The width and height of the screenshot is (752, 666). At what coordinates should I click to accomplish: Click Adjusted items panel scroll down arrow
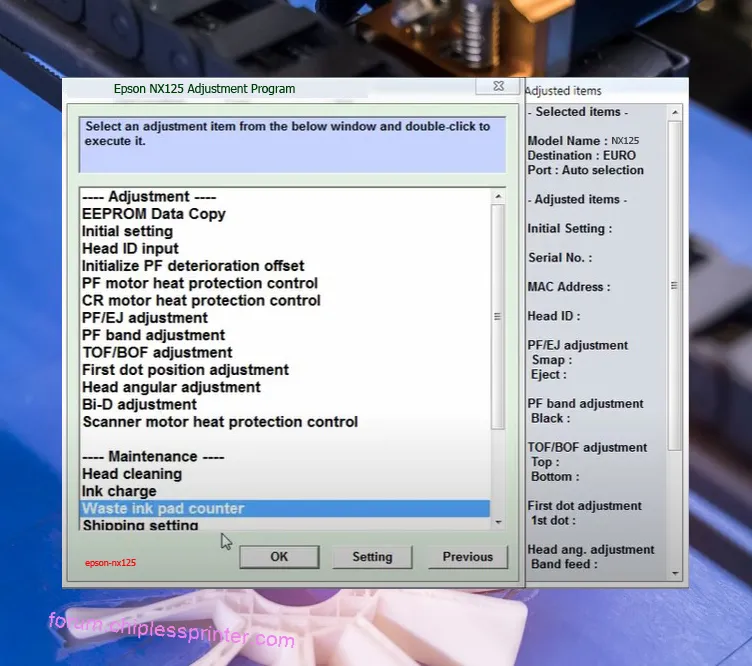point(675,573)
